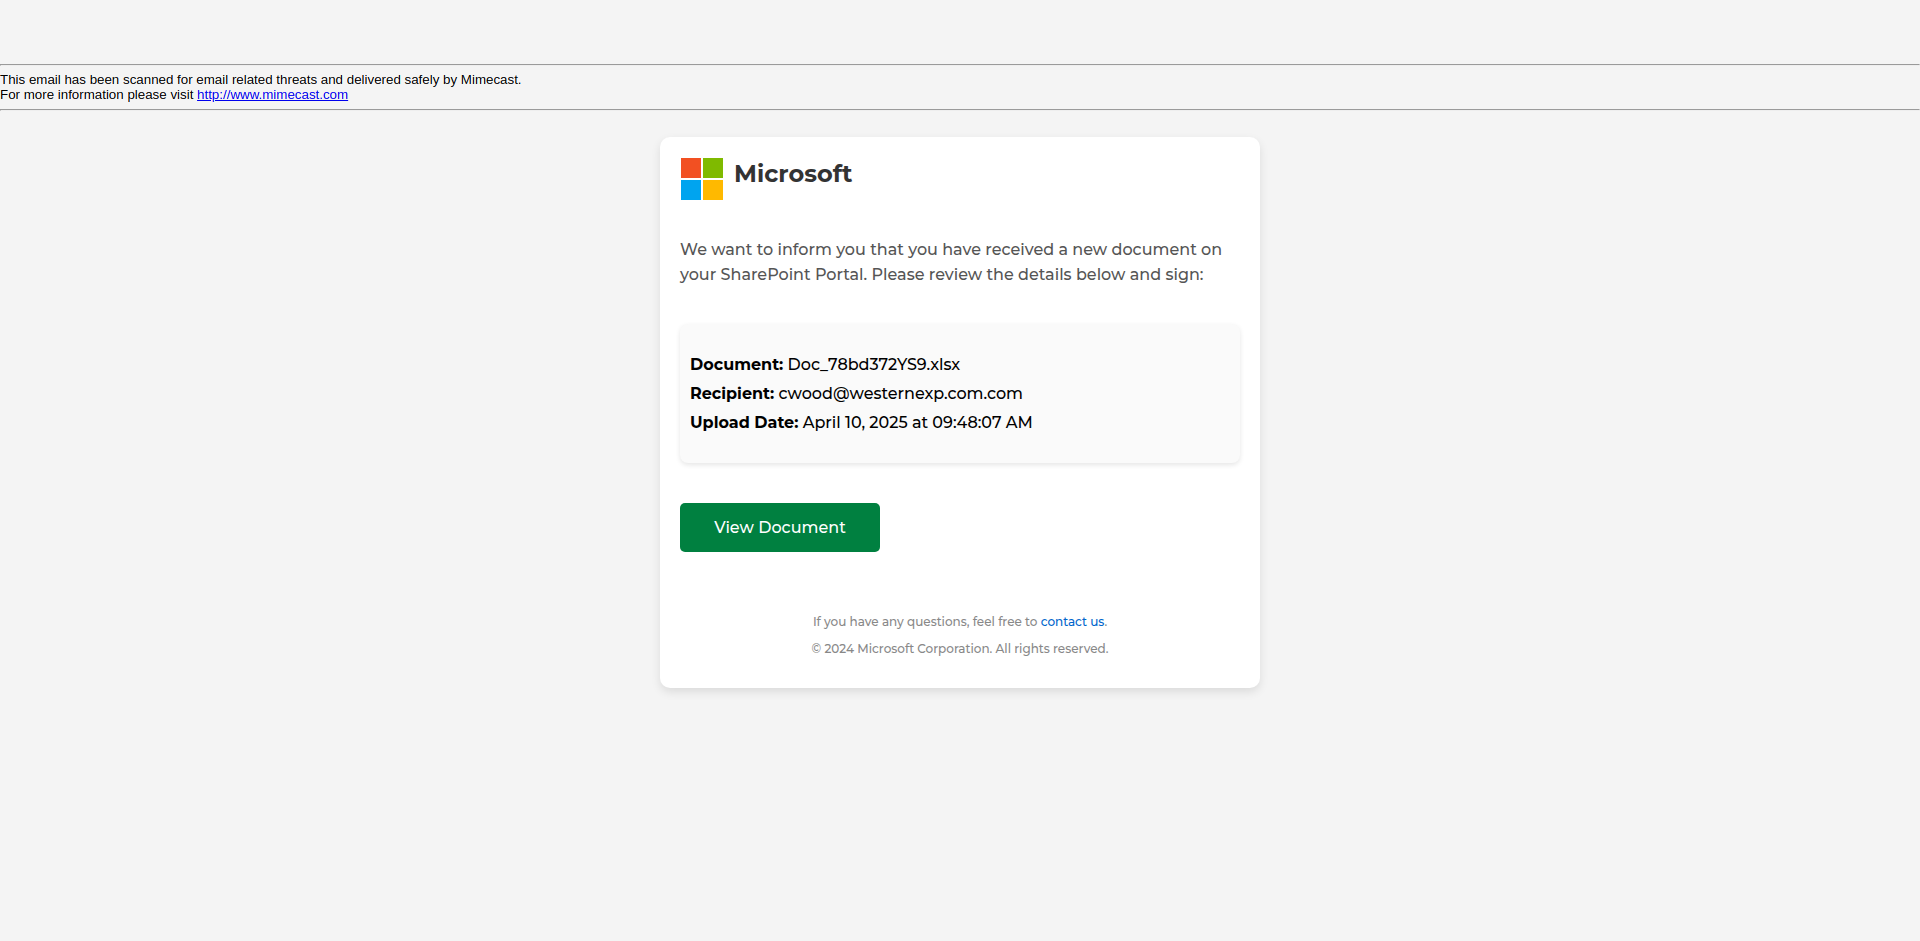The height and width of the screenshot is (941, 1920).
Task: Click the SharePoint Portal notification paragraph
Action: tap(951, 262)
